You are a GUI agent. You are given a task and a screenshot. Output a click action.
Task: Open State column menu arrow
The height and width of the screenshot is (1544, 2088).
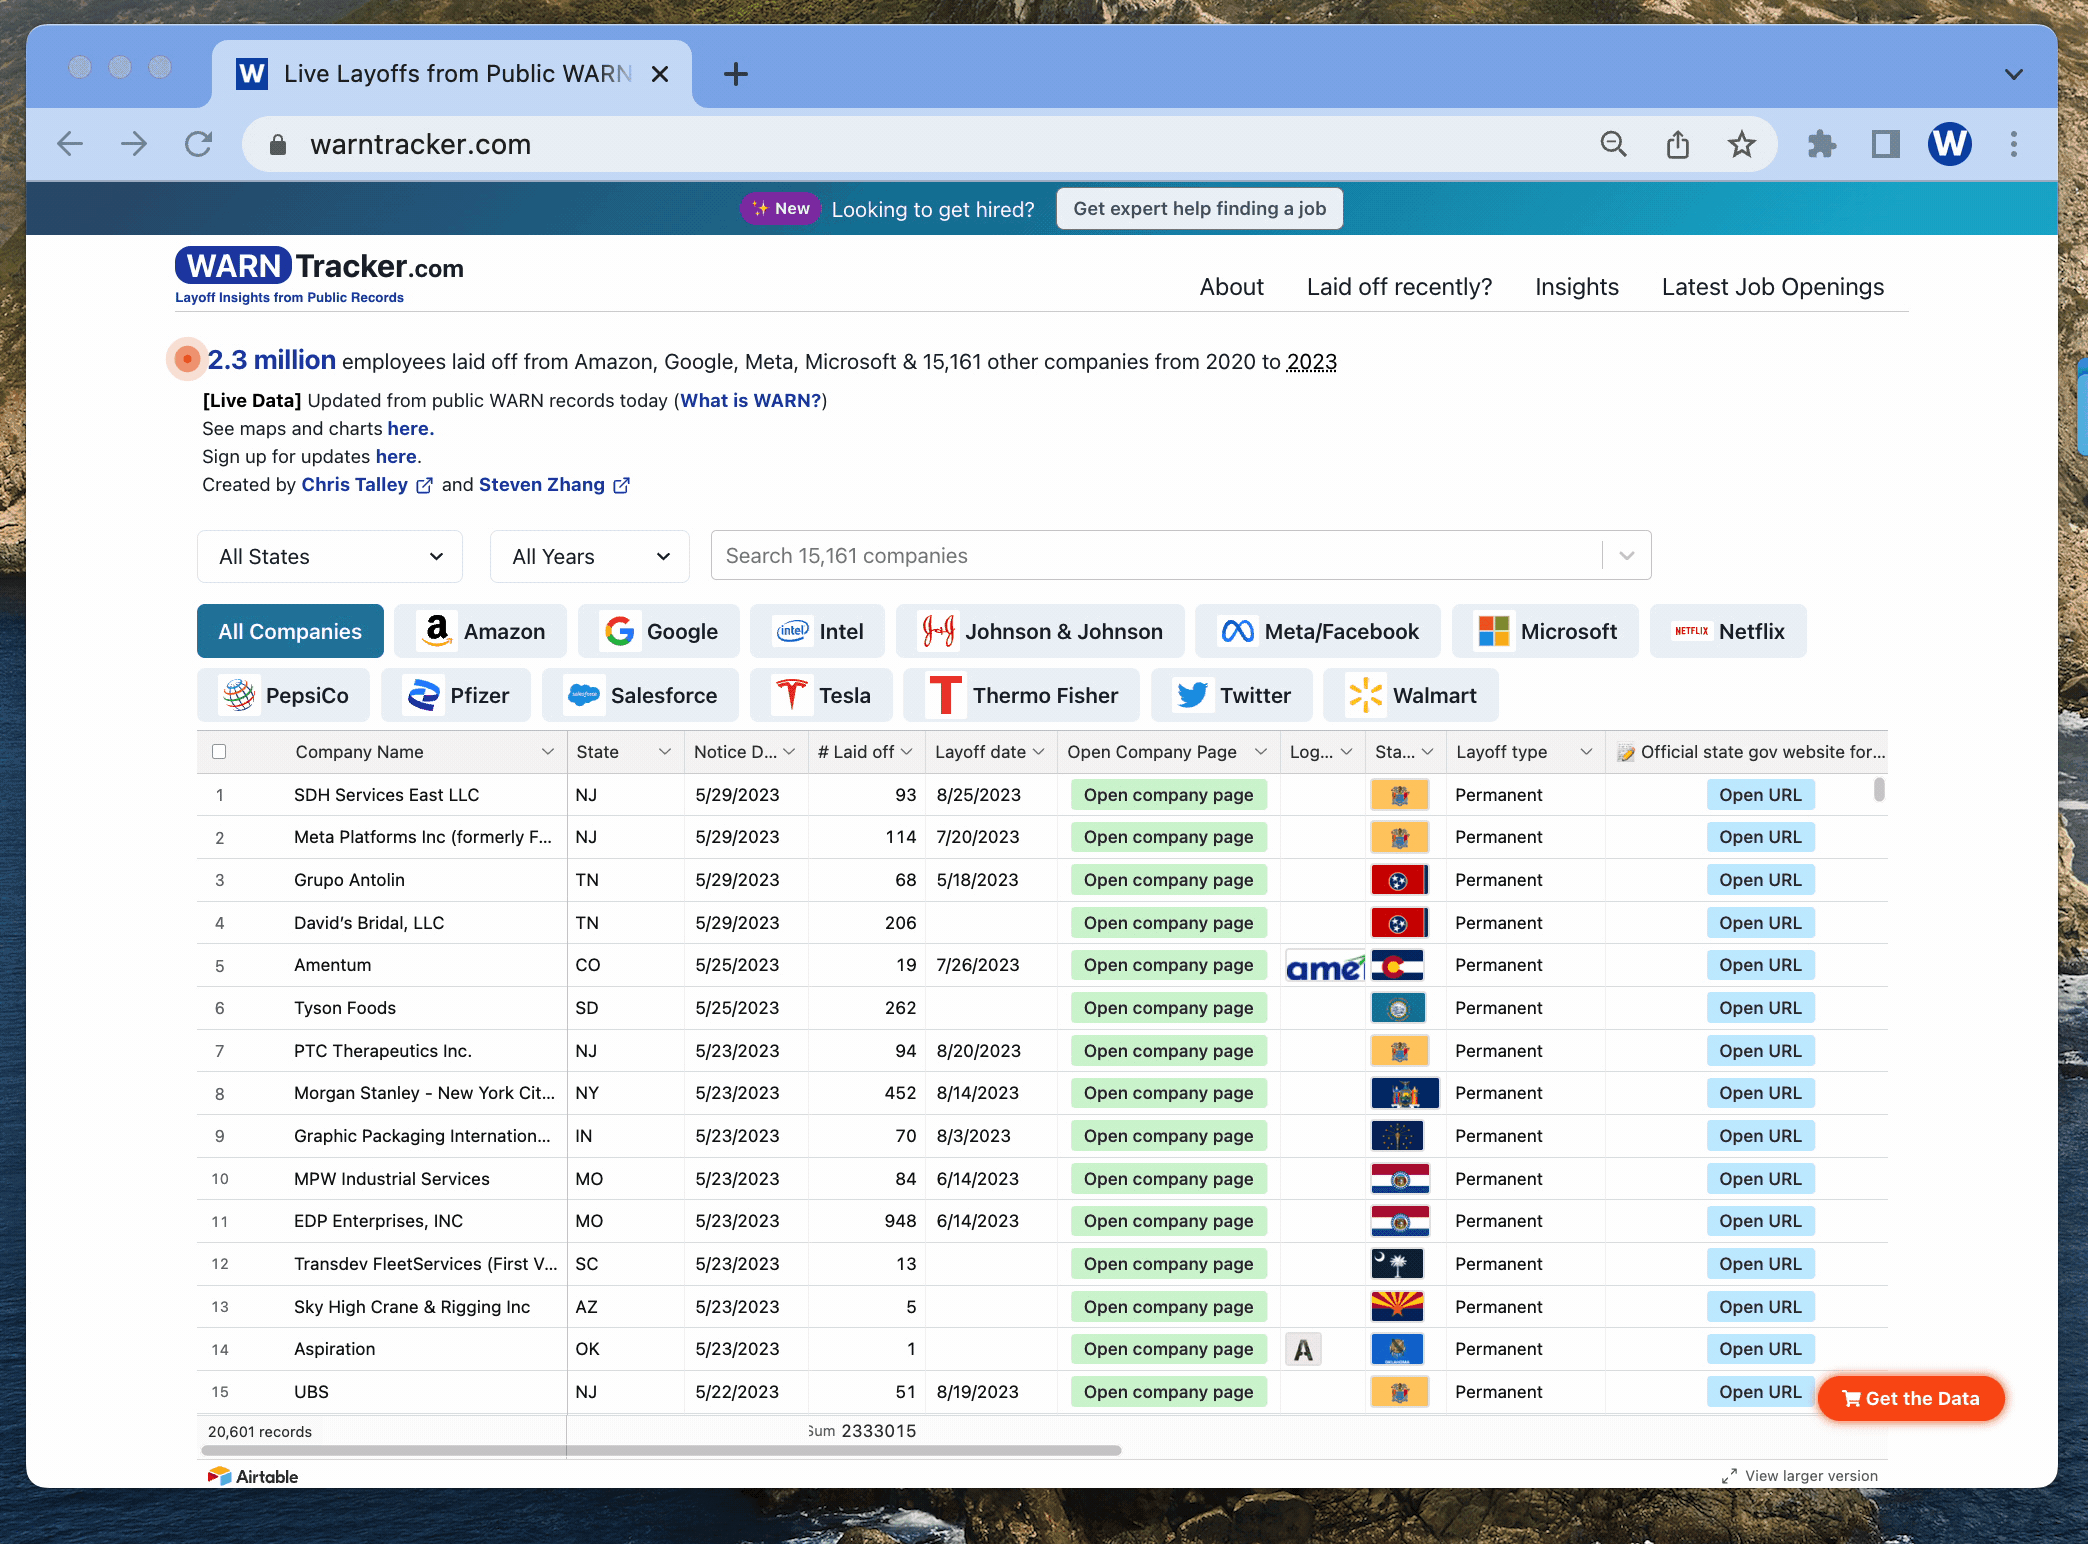click(665, 752)
